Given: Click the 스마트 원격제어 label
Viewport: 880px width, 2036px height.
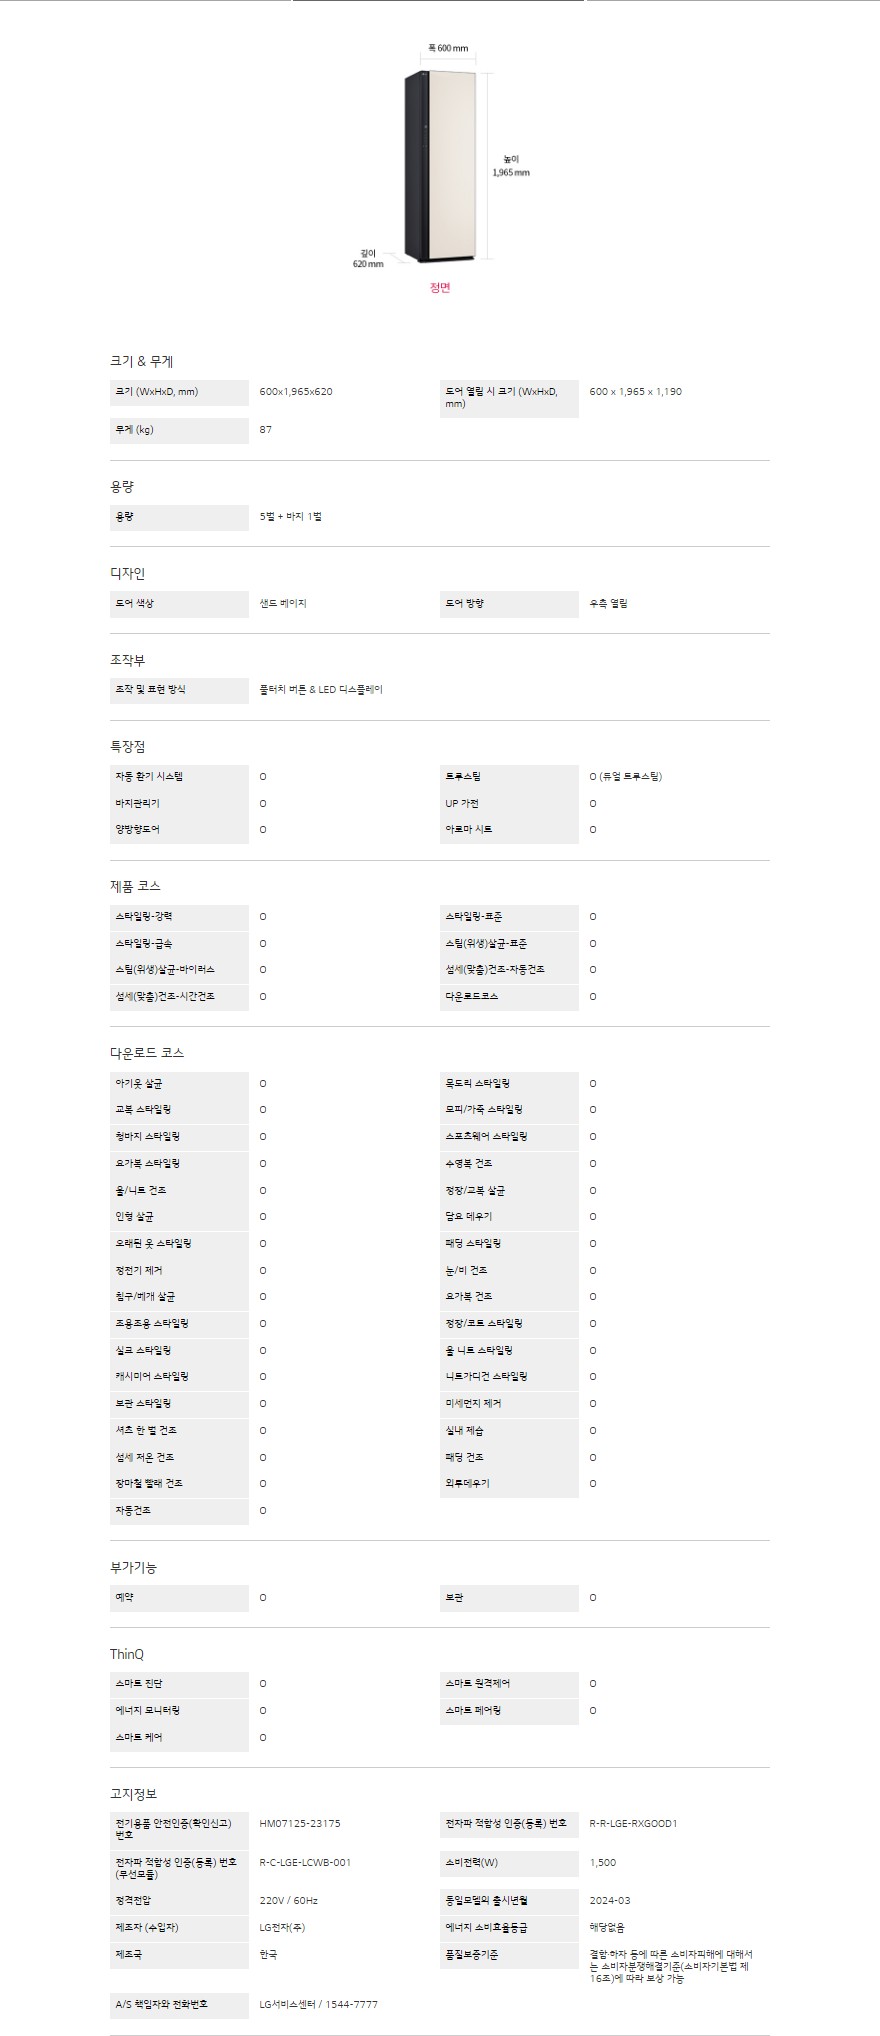Looking at the screenshot, I should pos(477,1684).
